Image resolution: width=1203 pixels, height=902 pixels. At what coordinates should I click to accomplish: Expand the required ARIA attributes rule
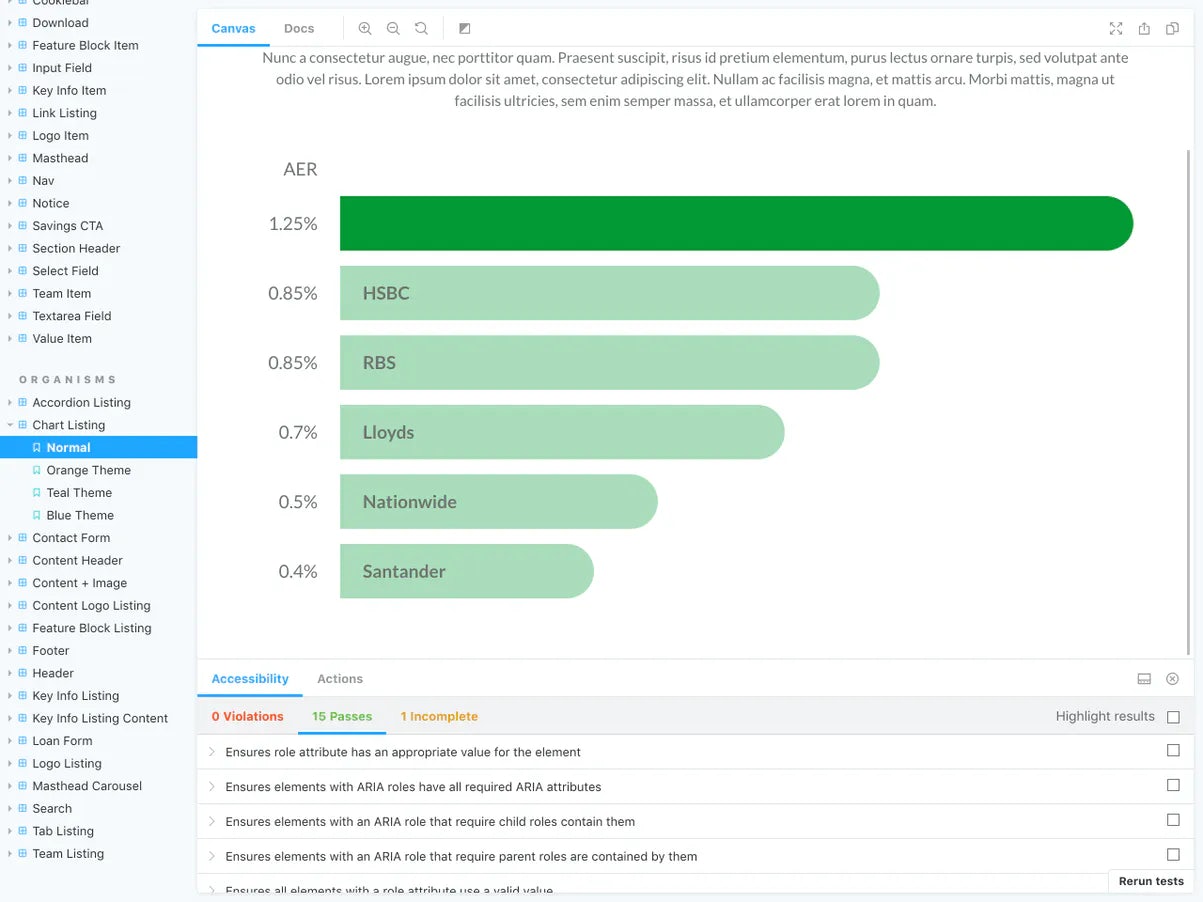tap(212, 787)
